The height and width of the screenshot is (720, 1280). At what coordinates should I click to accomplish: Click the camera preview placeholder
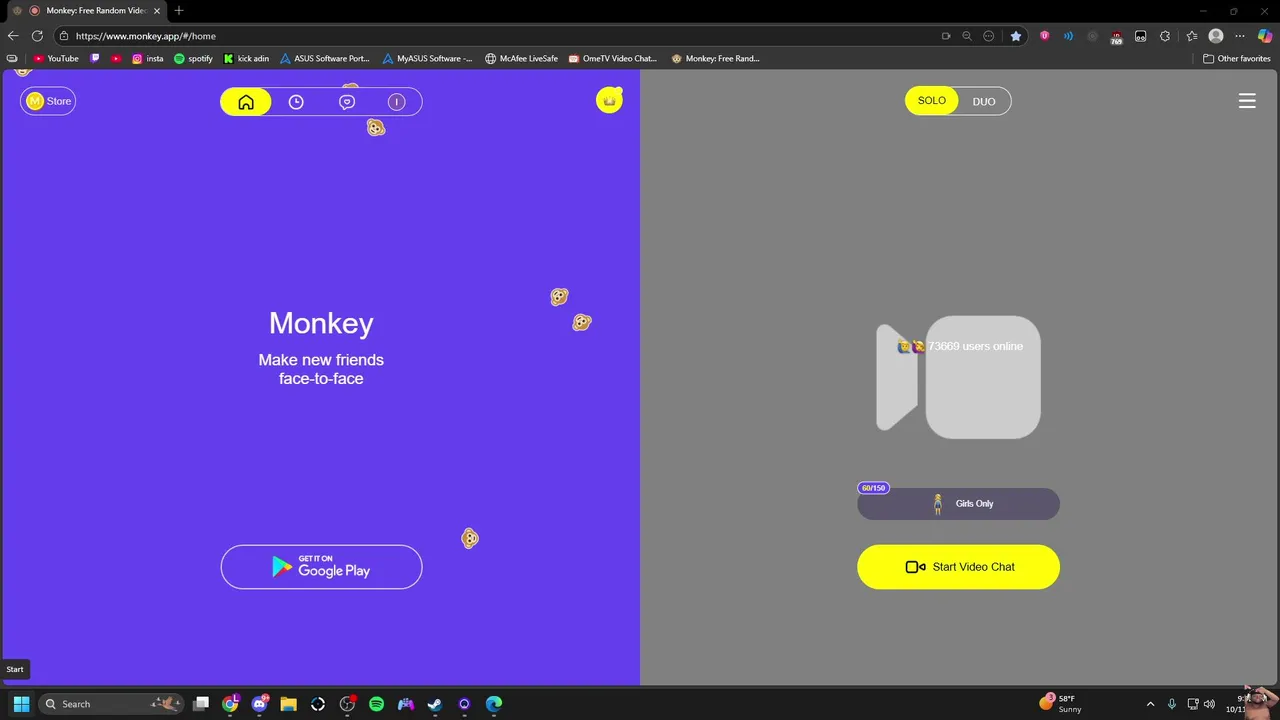958,378
